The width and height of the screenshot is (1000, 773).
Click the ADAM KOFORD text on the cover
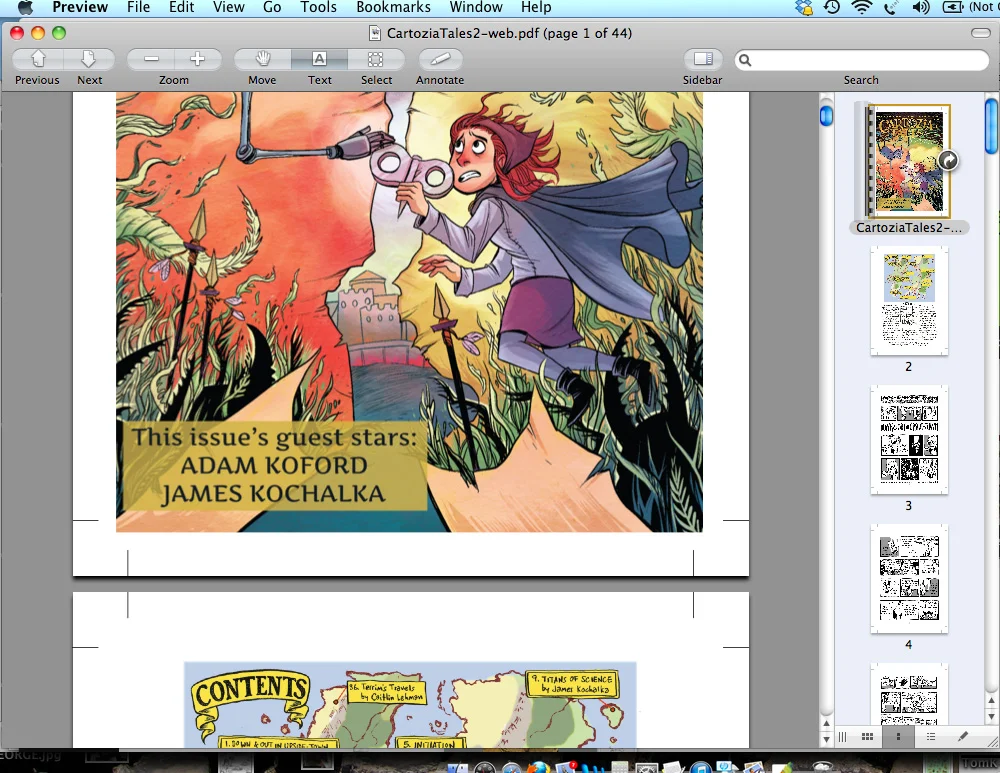click(x=274, y=466)
